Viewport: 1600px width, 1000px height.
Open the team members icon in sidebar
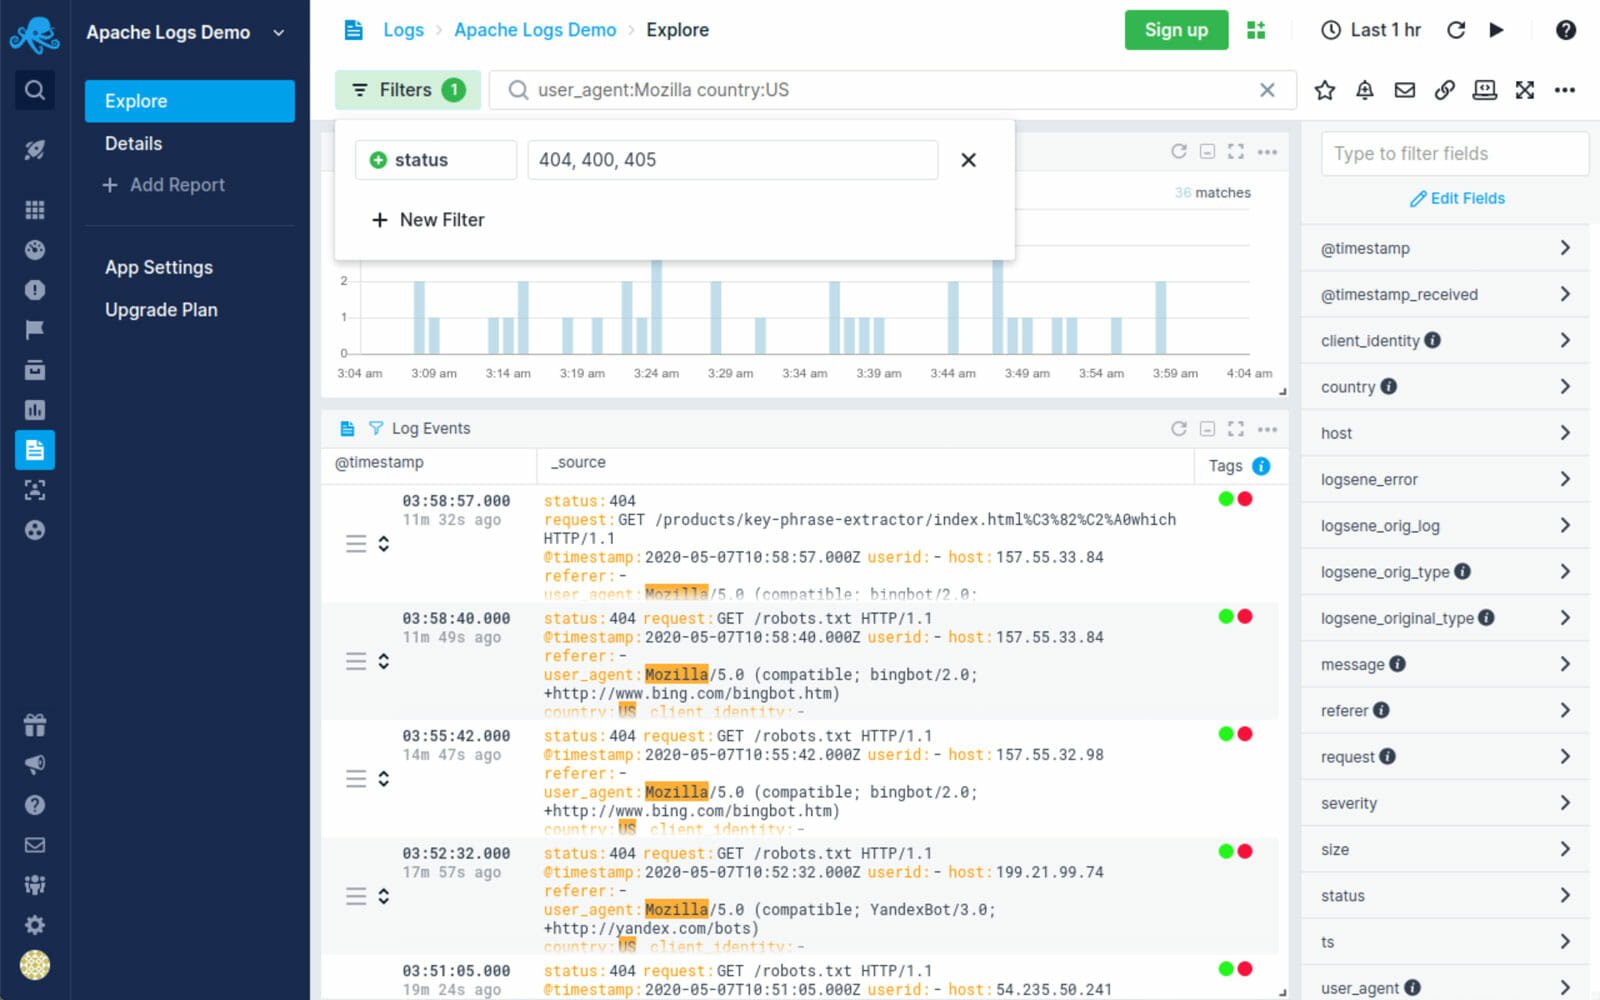point(34,885)
